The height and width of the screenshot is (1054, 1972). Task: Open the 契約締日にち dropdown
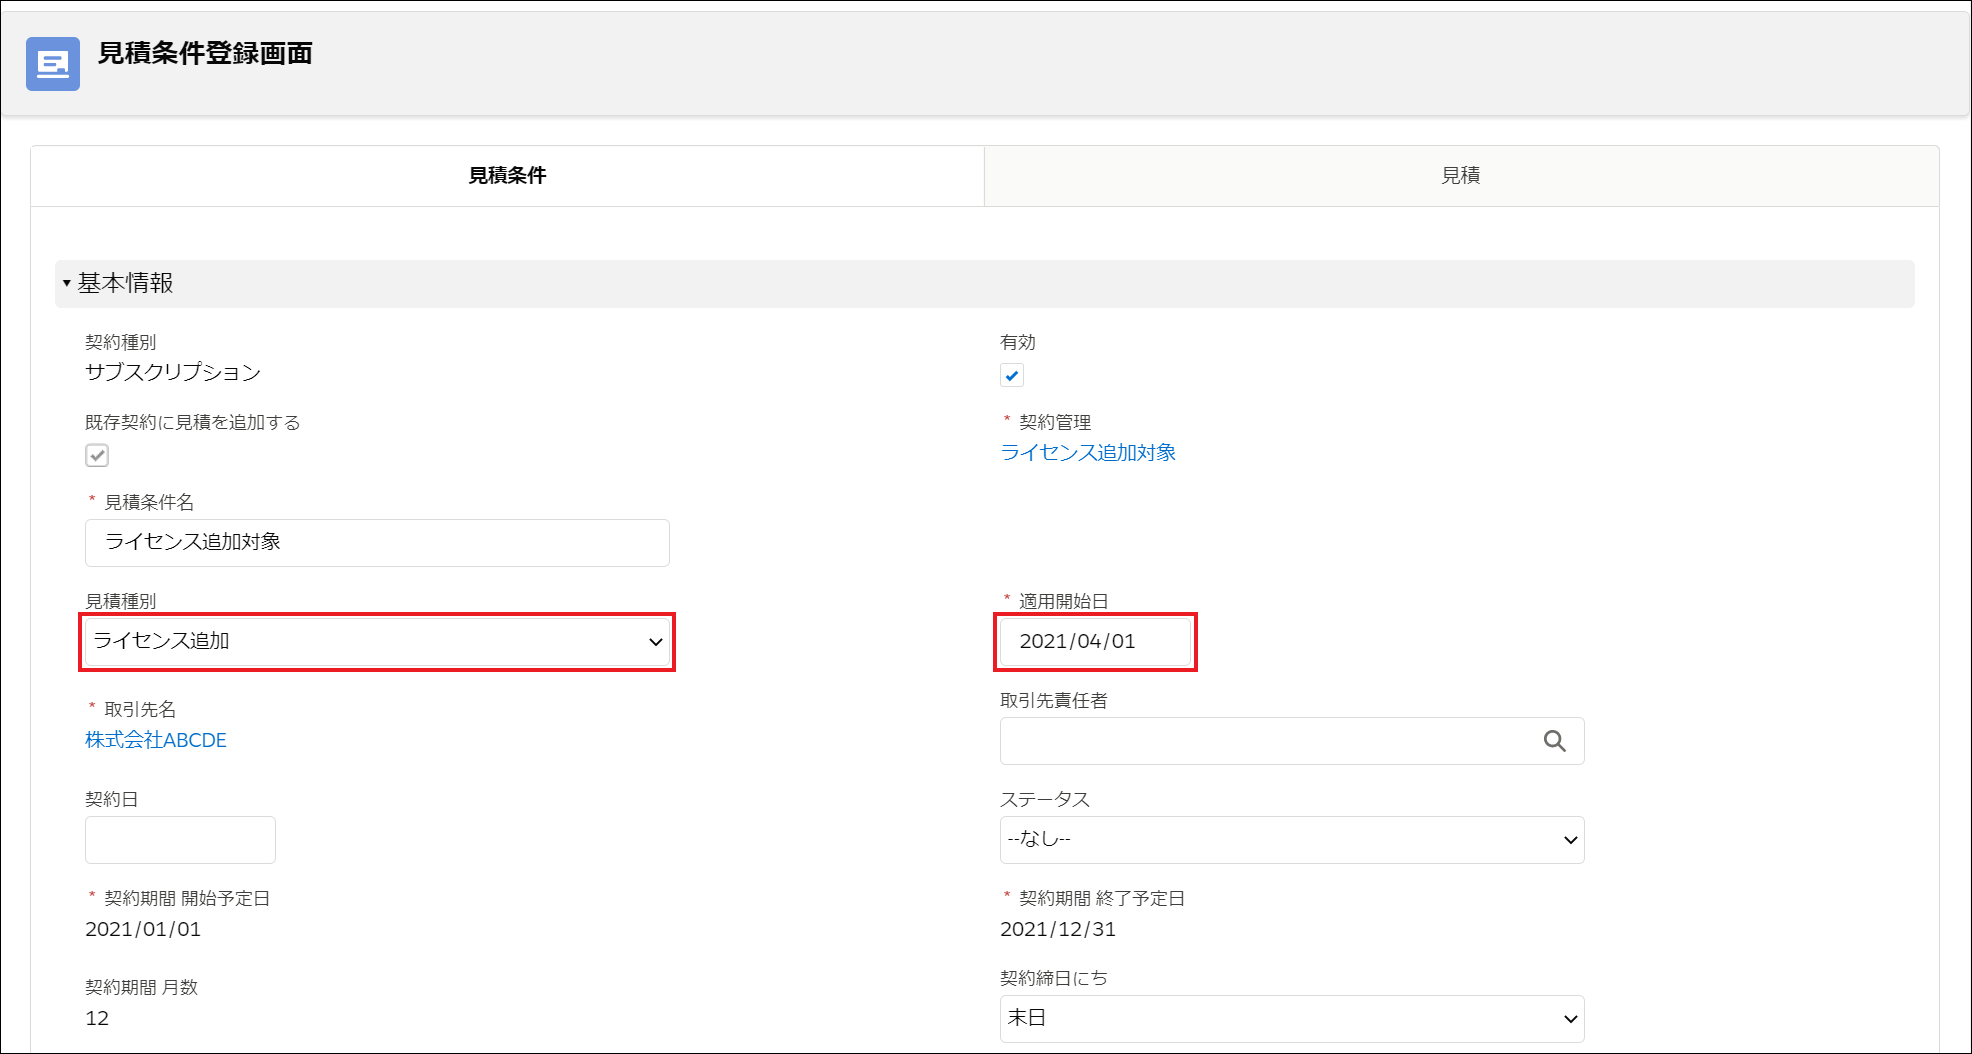point(1291,1019)
